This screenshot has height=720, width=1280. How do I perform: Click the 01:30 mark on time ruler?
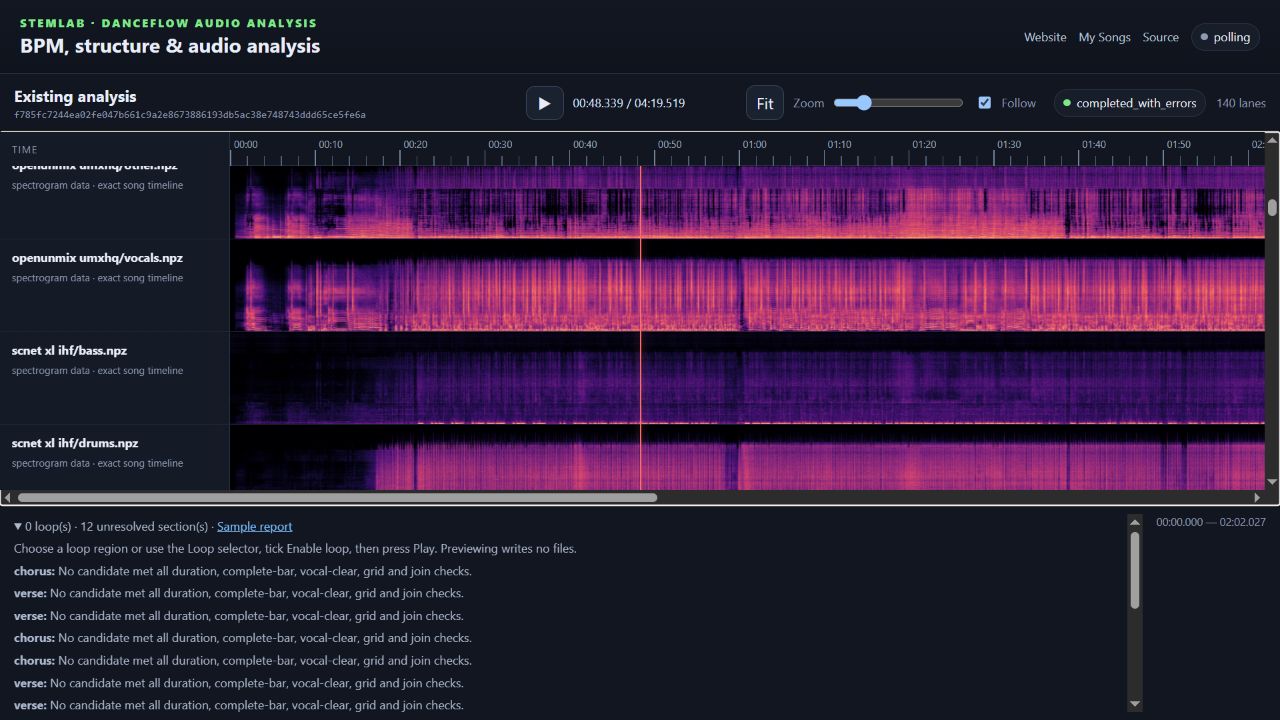coord(1009,145)
